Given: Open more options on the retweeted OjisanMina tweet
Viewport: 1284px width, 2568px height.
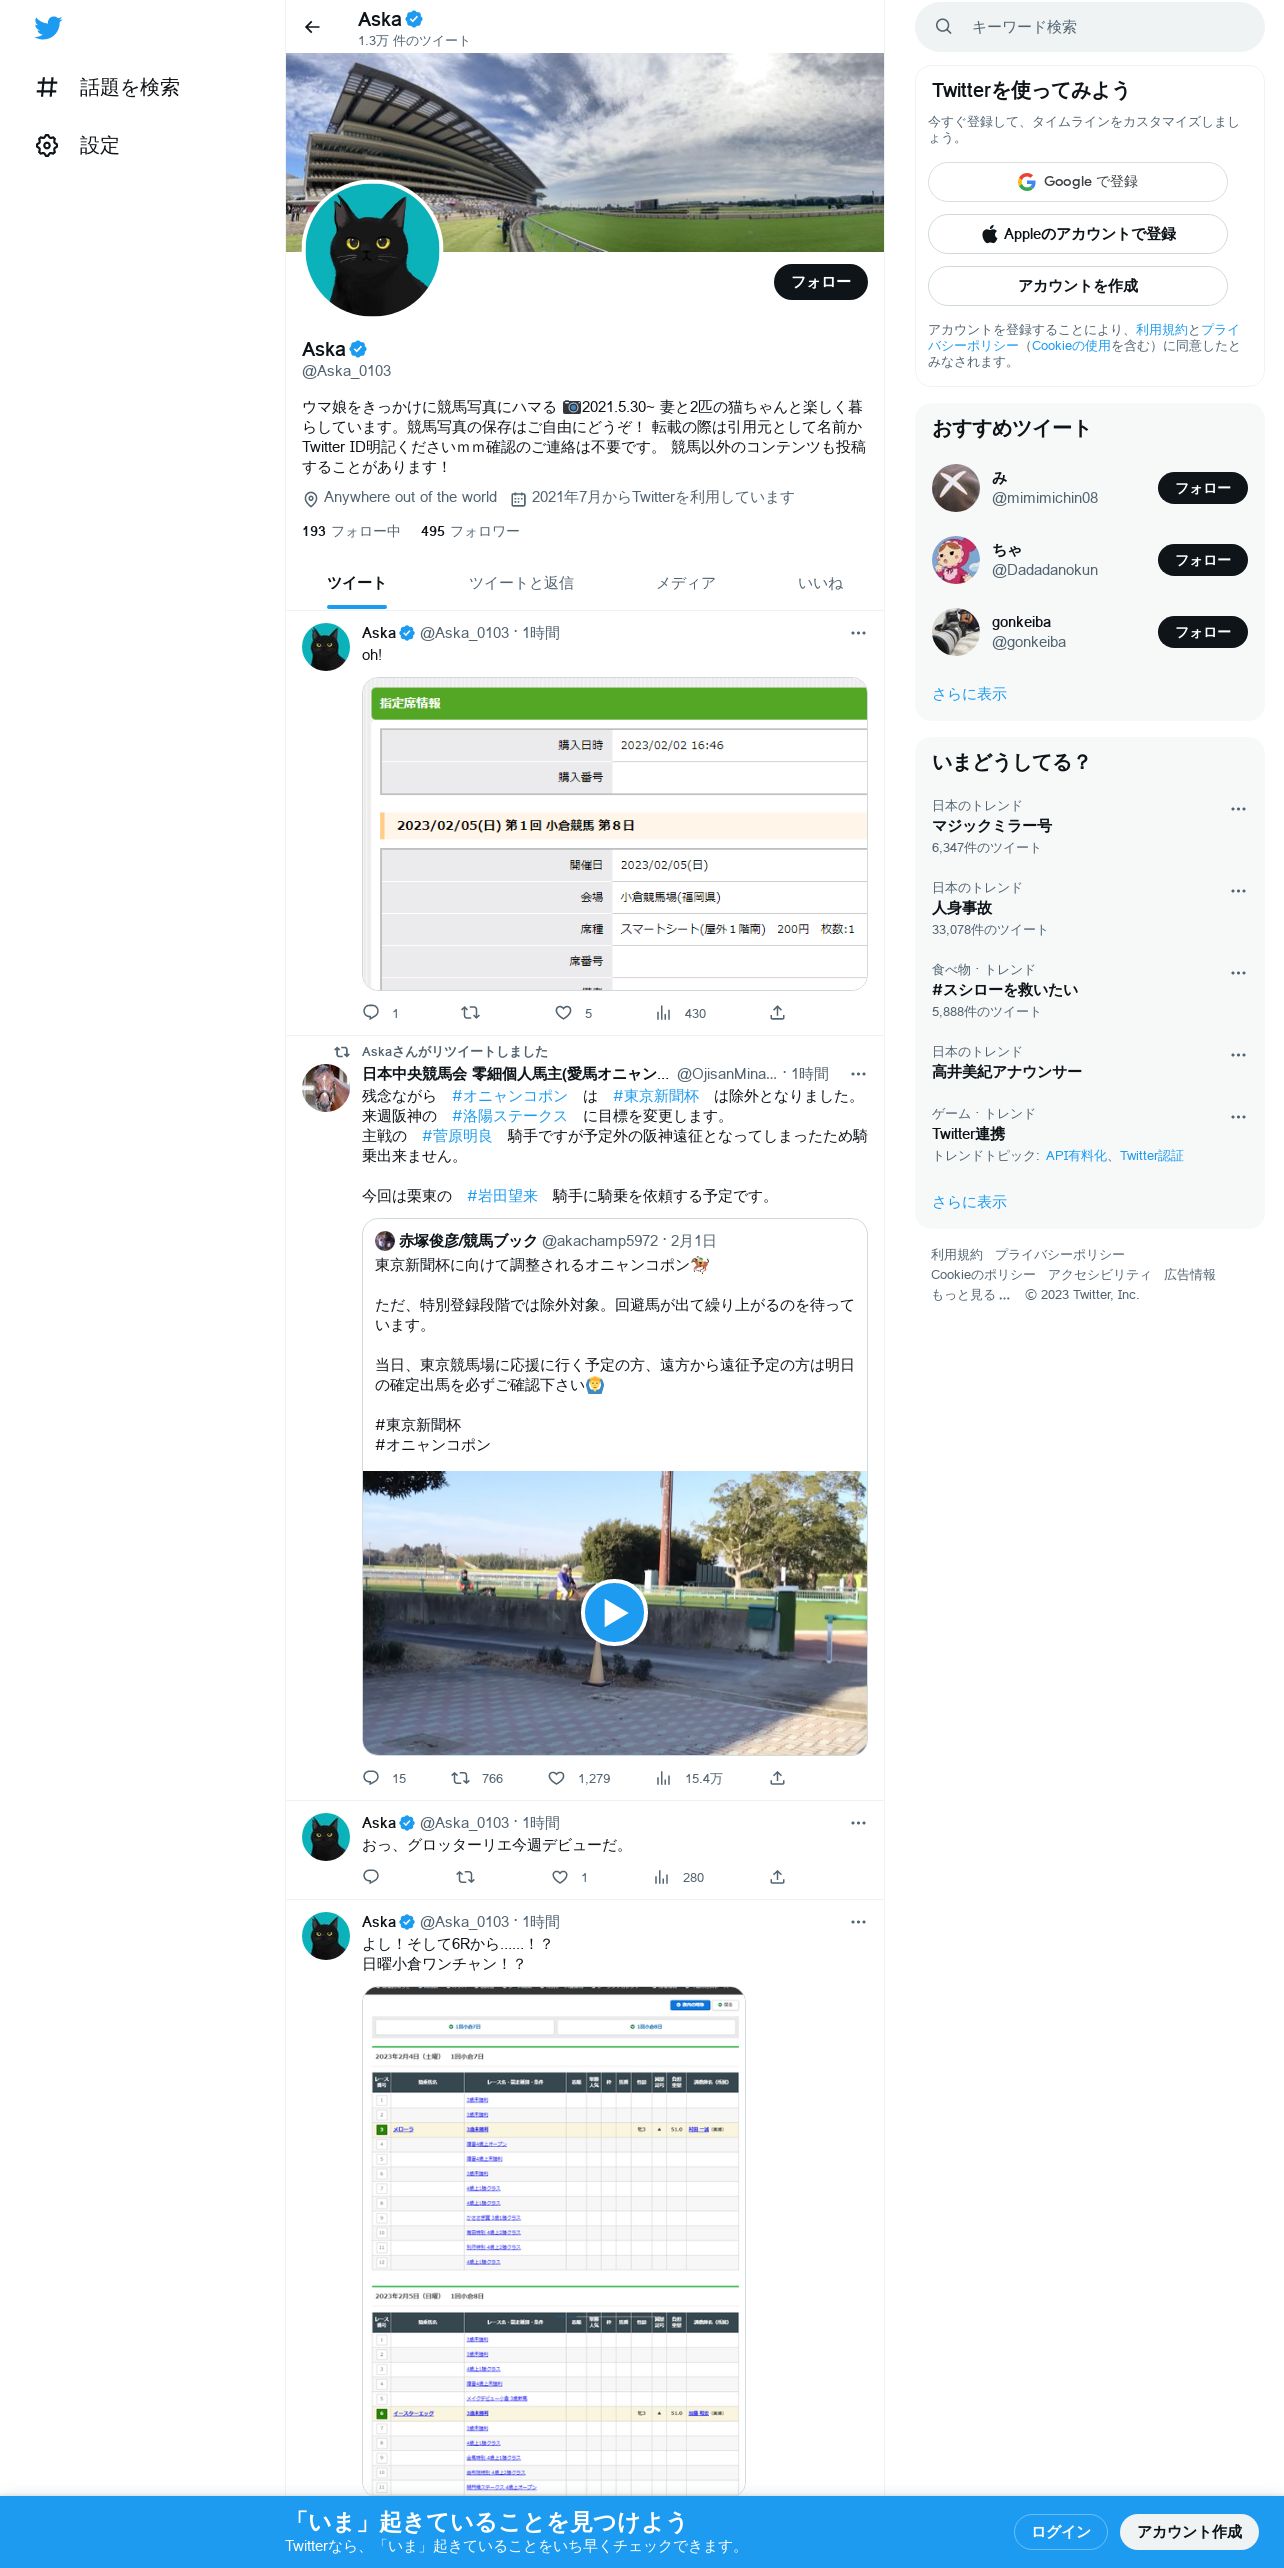Looking at the screenshot, I should [858, 1074].
